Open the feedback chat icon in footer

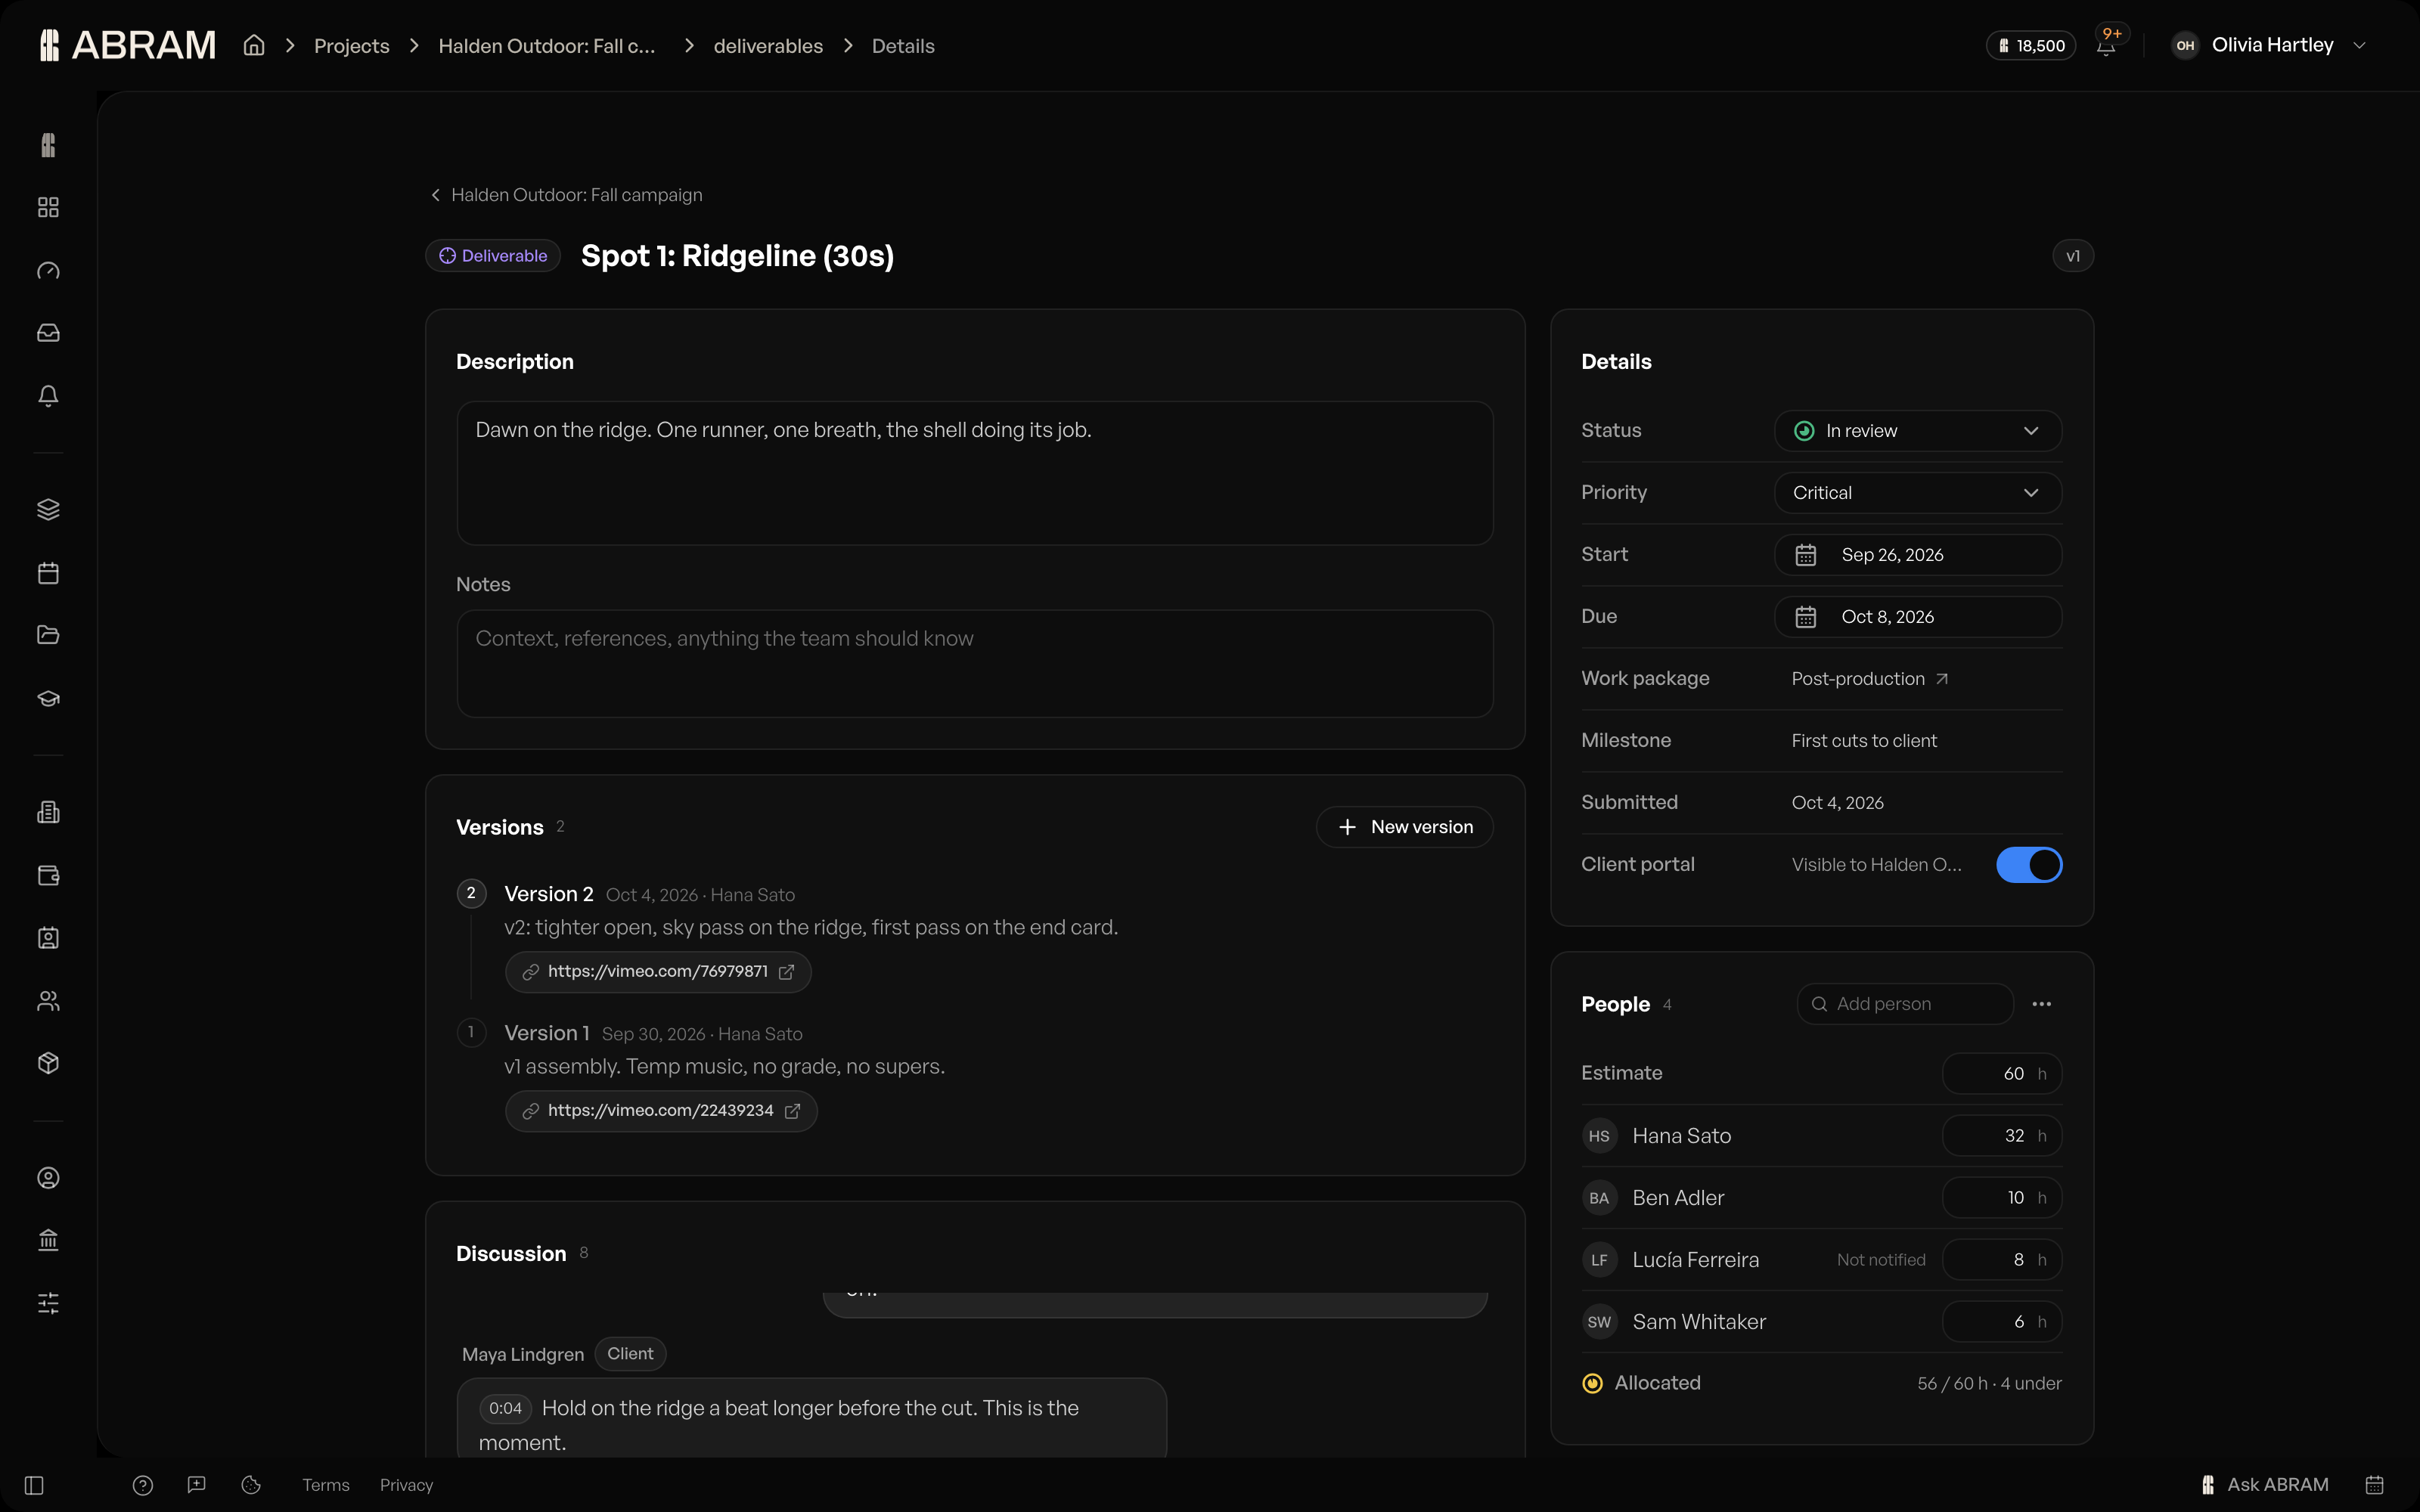pyautogui.click(x=197, y=1485)
